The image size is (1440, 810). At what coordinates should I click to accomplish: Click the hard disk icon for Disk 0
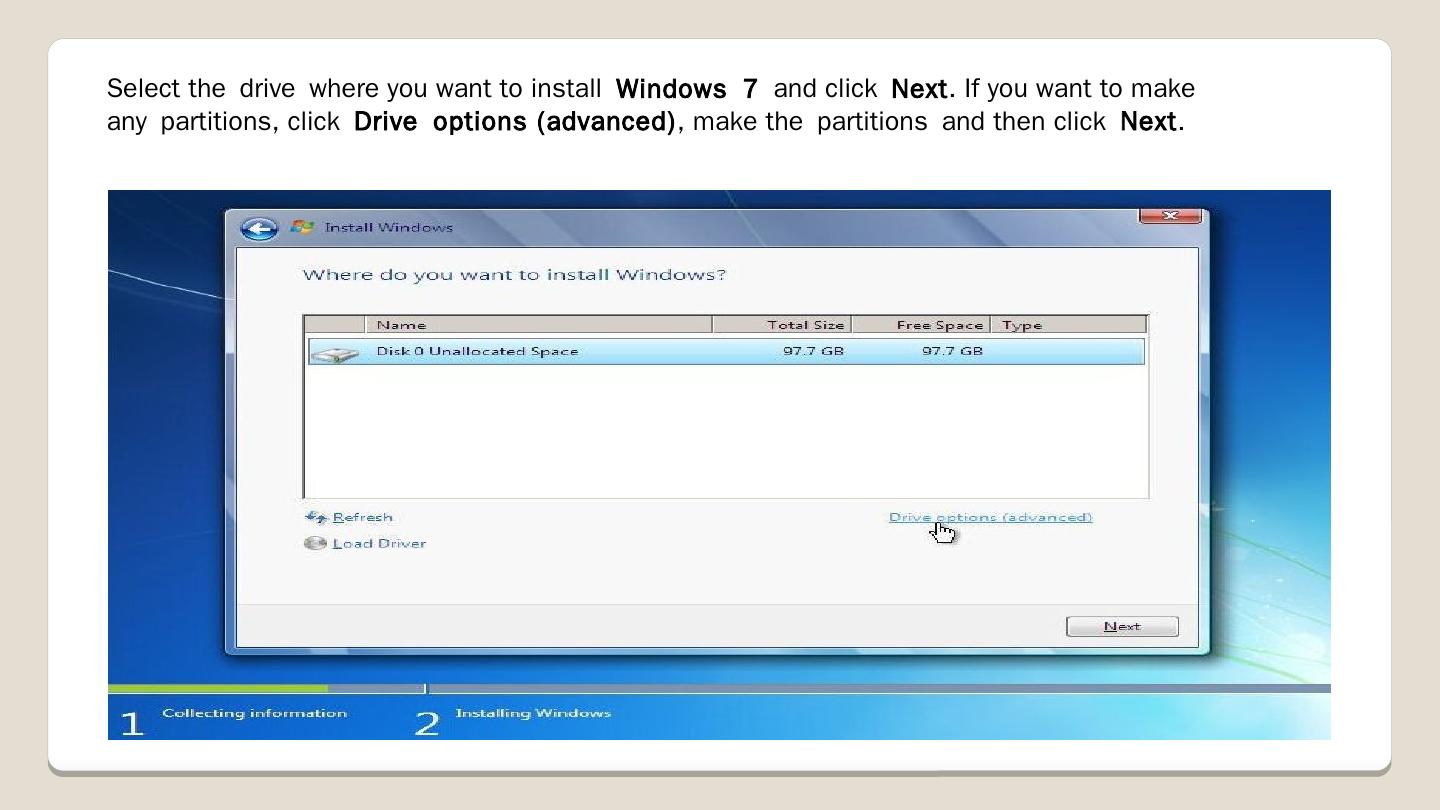335,353
